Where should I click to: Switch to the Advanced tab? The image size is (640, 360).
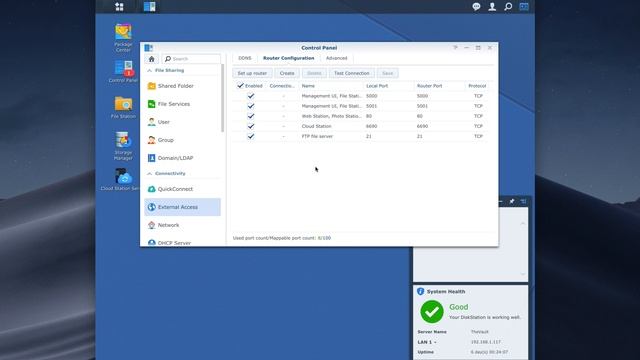336,58
